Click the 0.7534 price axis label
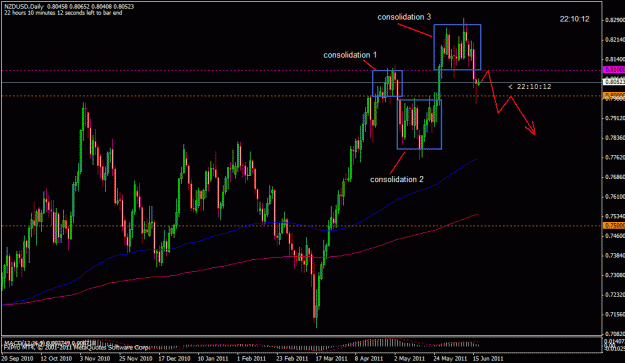The image size is (625, 363). pos(615,216)
